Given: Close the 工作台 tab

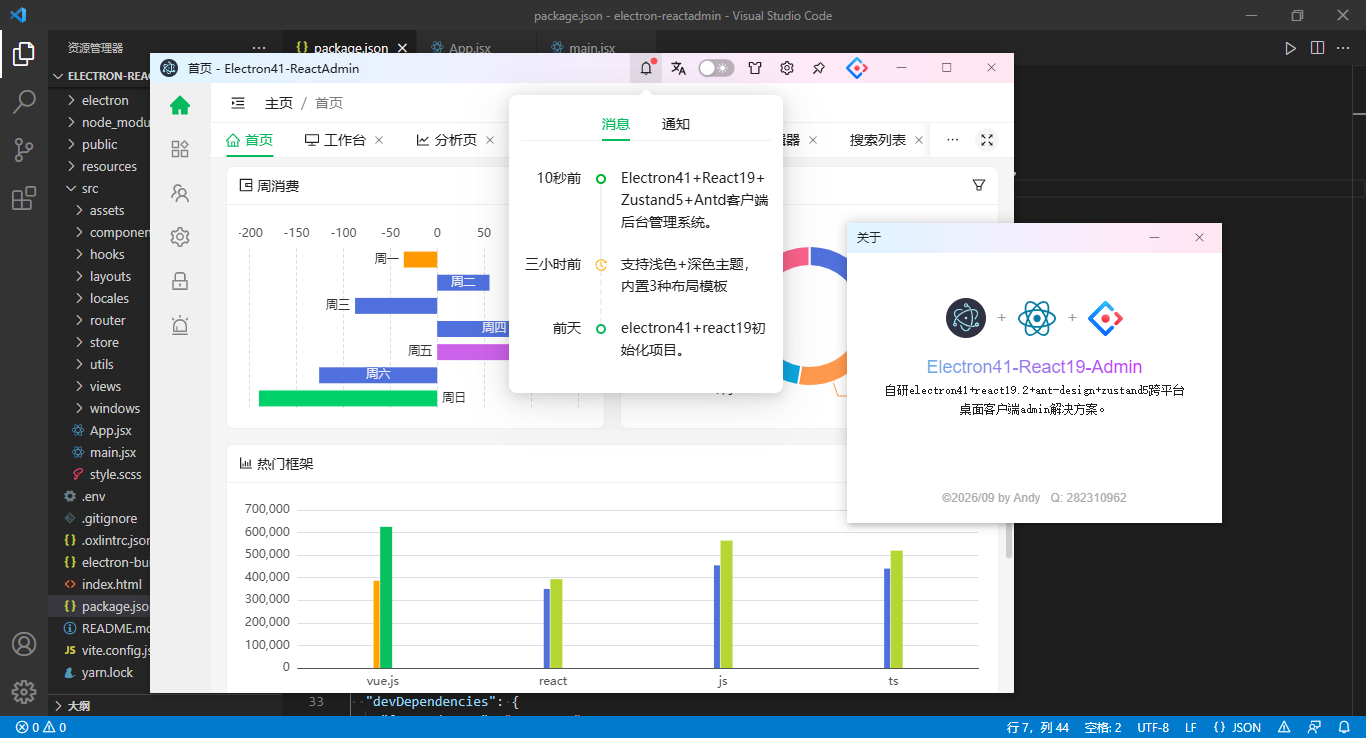Looking at the screenshot, I should coord(379,140).
